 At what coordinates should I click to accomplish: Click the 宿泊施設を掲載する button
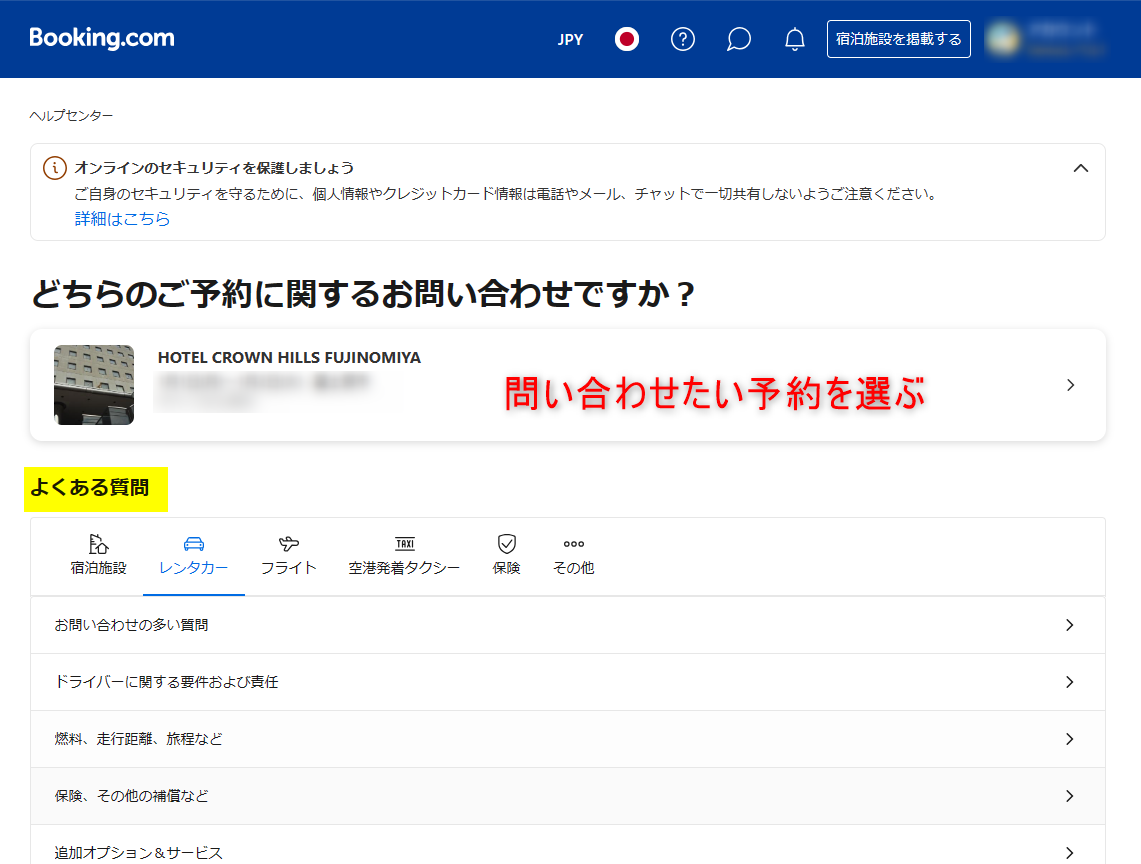pyautogui.click(x=898, y=39)
